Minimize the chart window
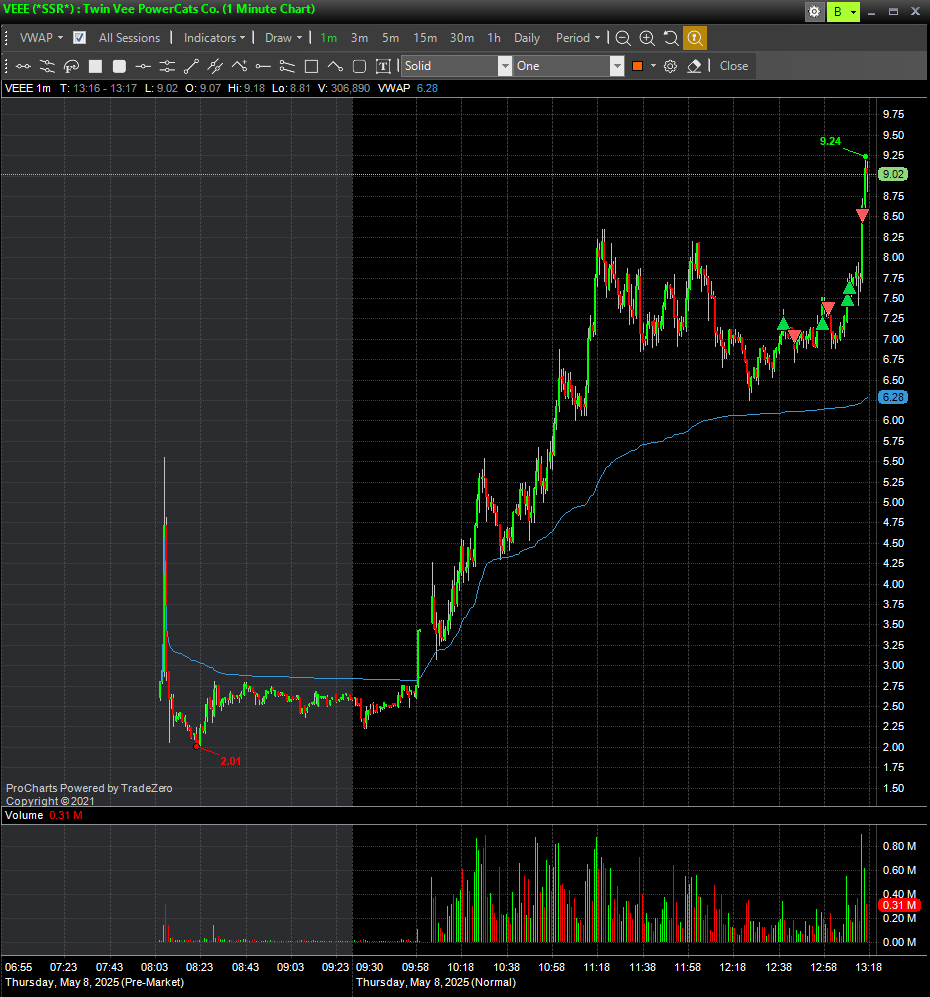The width and height of the screenshot is (930, 997). [x=872, y=12]
